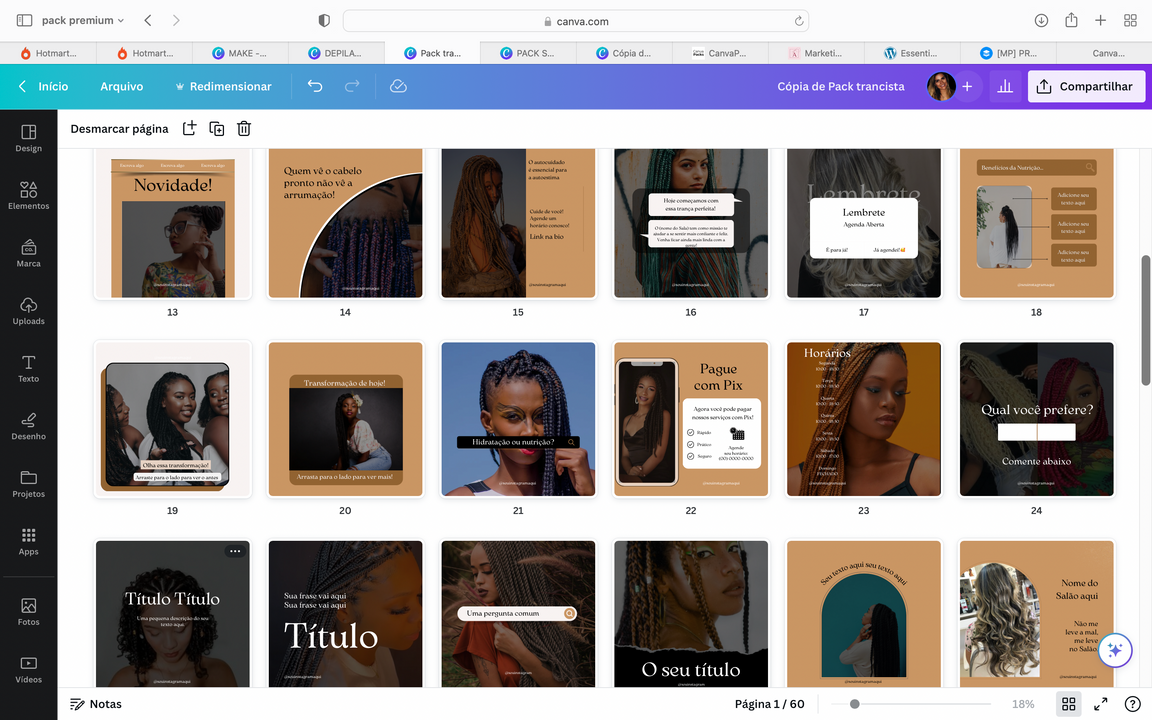Click the Compartilhar button

tap(1085, 87)
